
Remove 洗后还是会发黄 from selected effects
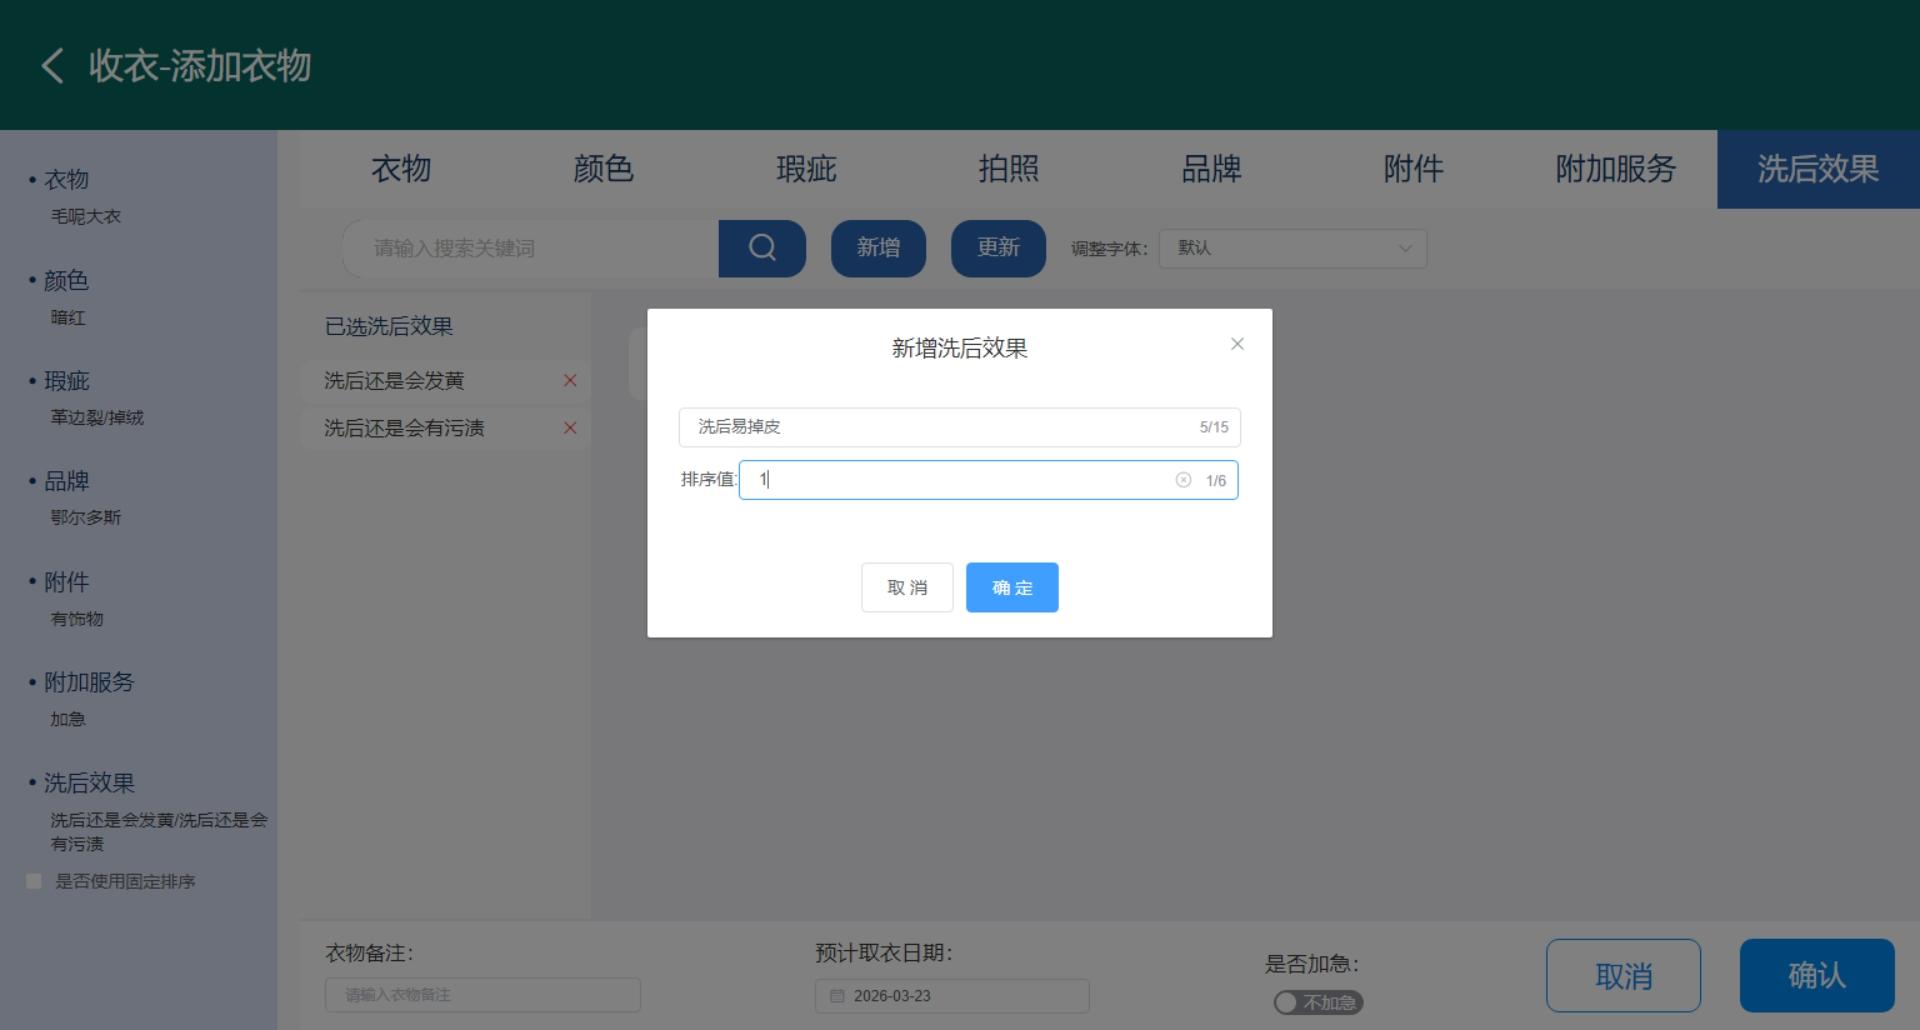pos(570,380)
